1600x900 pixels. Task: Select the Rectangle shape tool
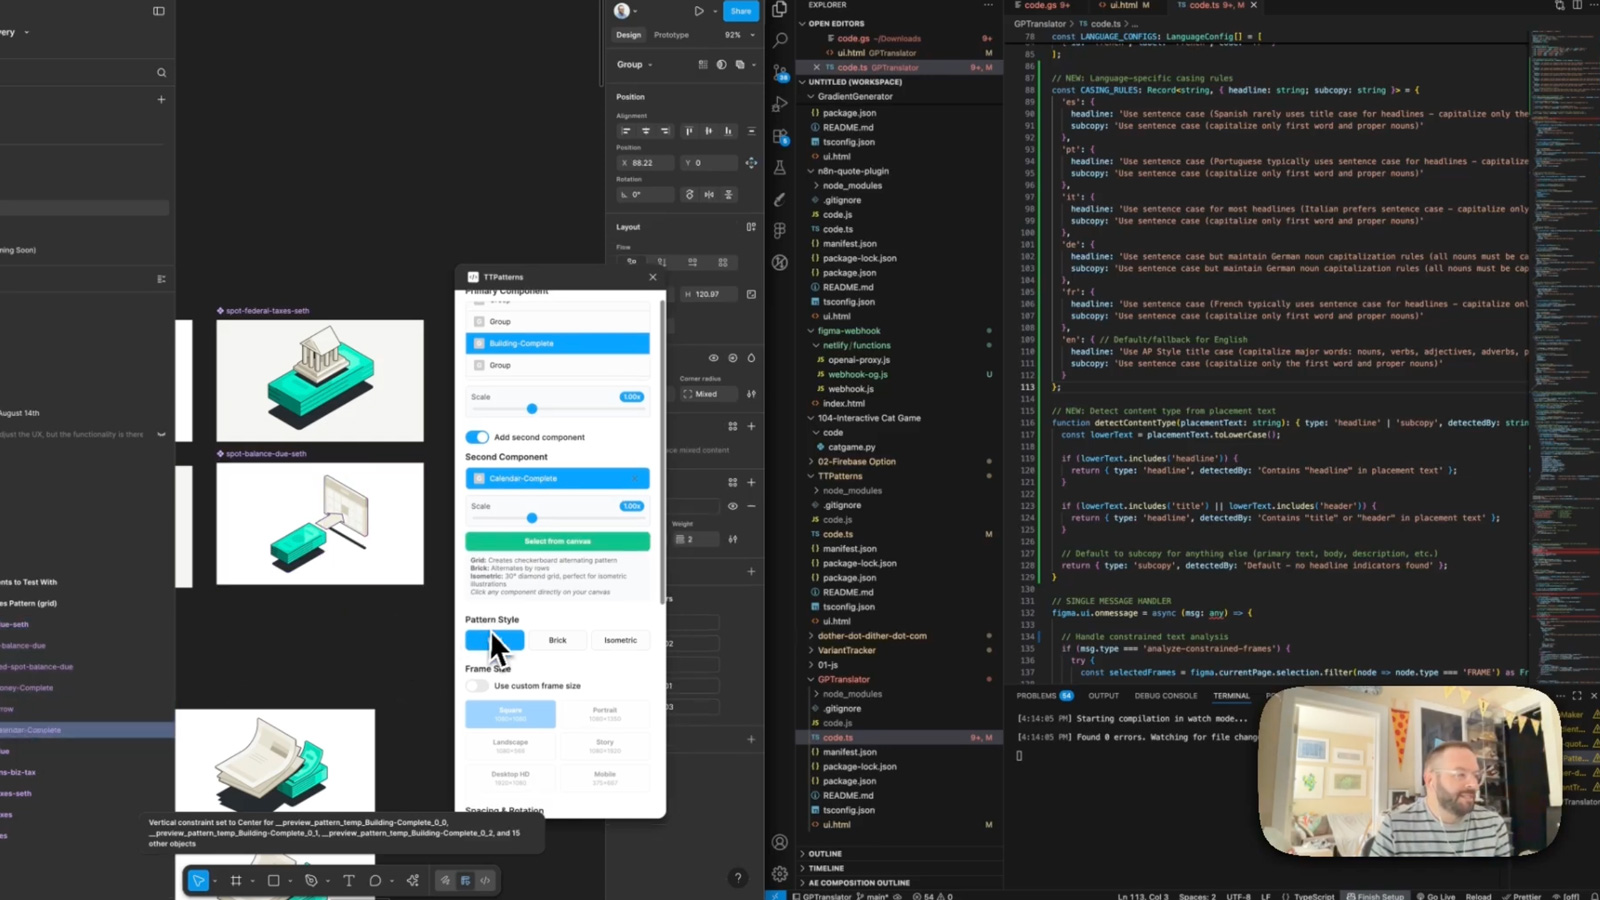pyautogui.click(x=273, y=880)
